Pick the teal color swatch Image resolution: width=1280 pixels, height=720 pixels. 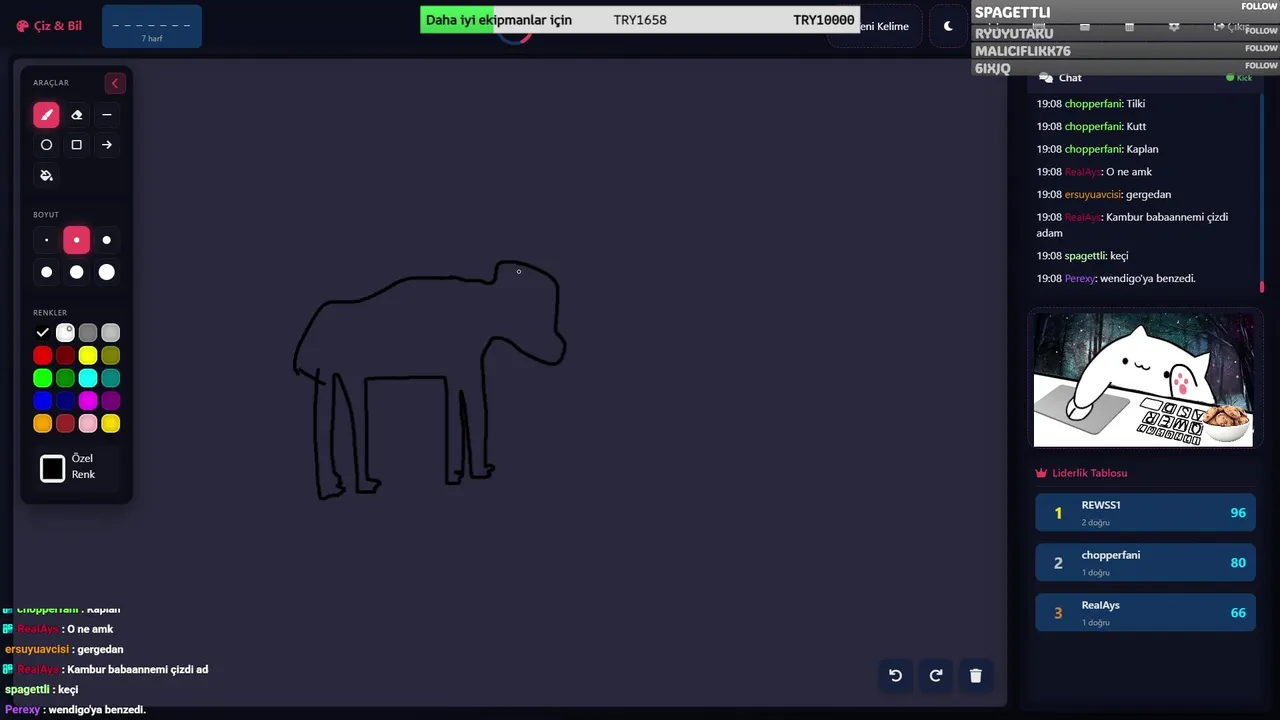point(111,378)
